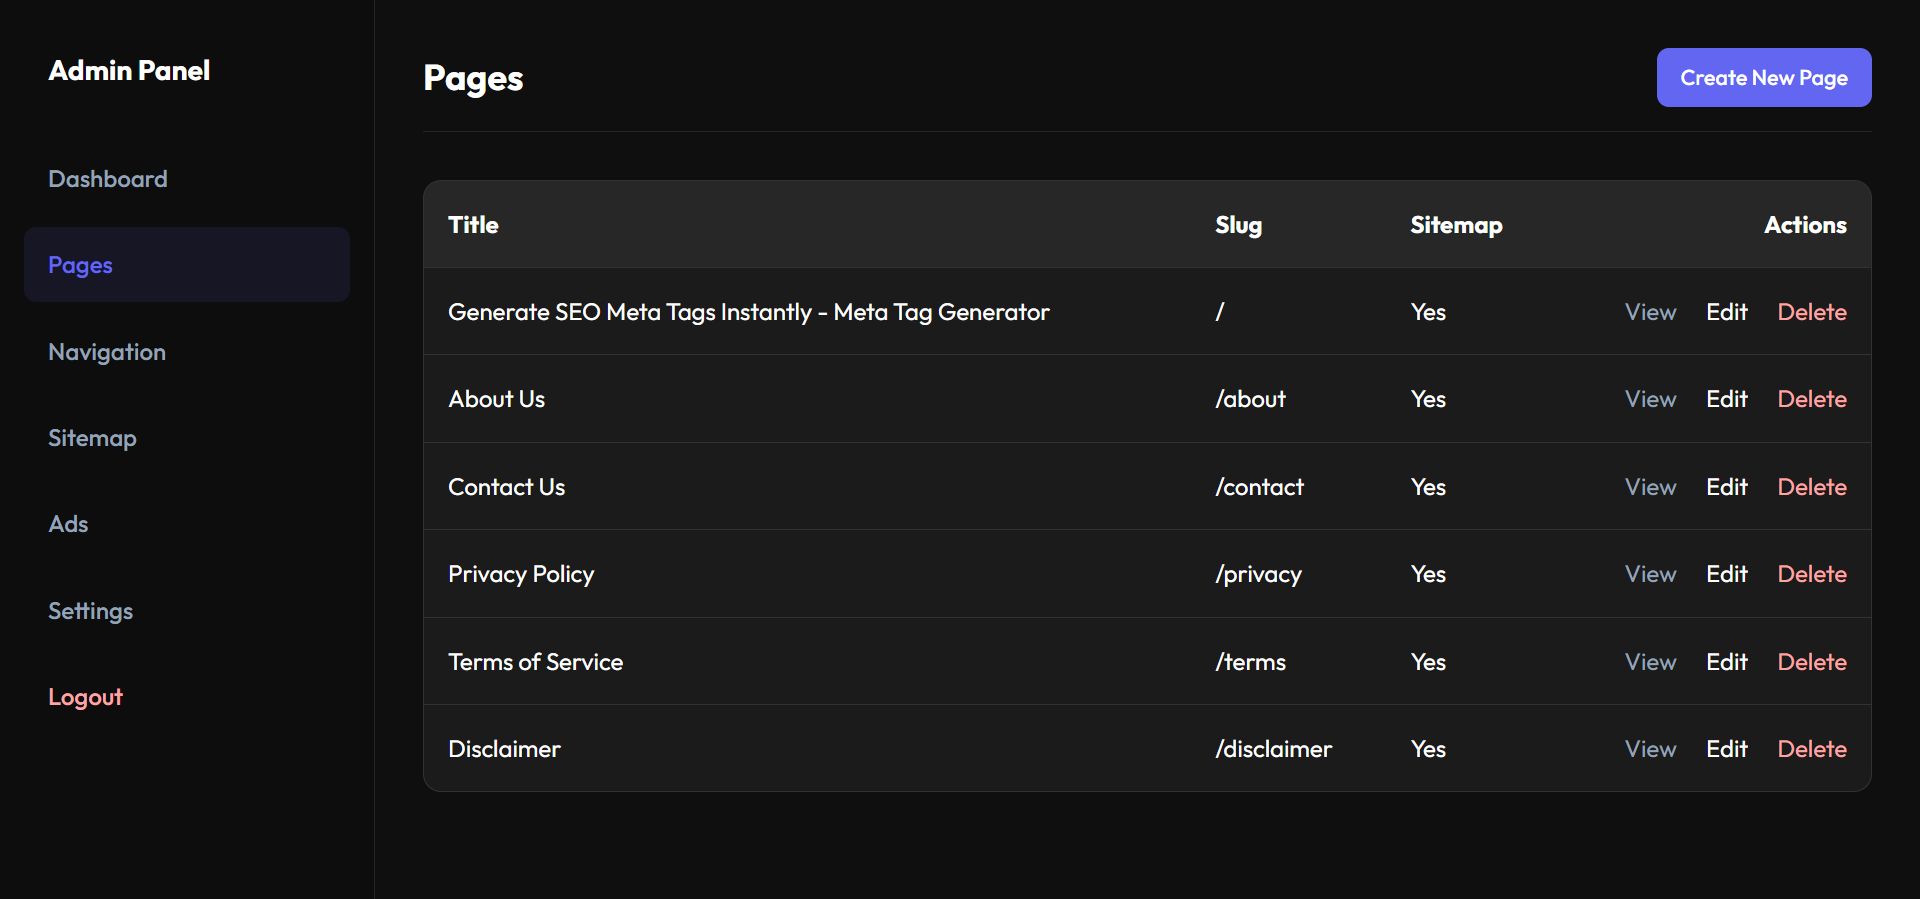
Task: Click the Create New Page button
Action: [1763, 78]
